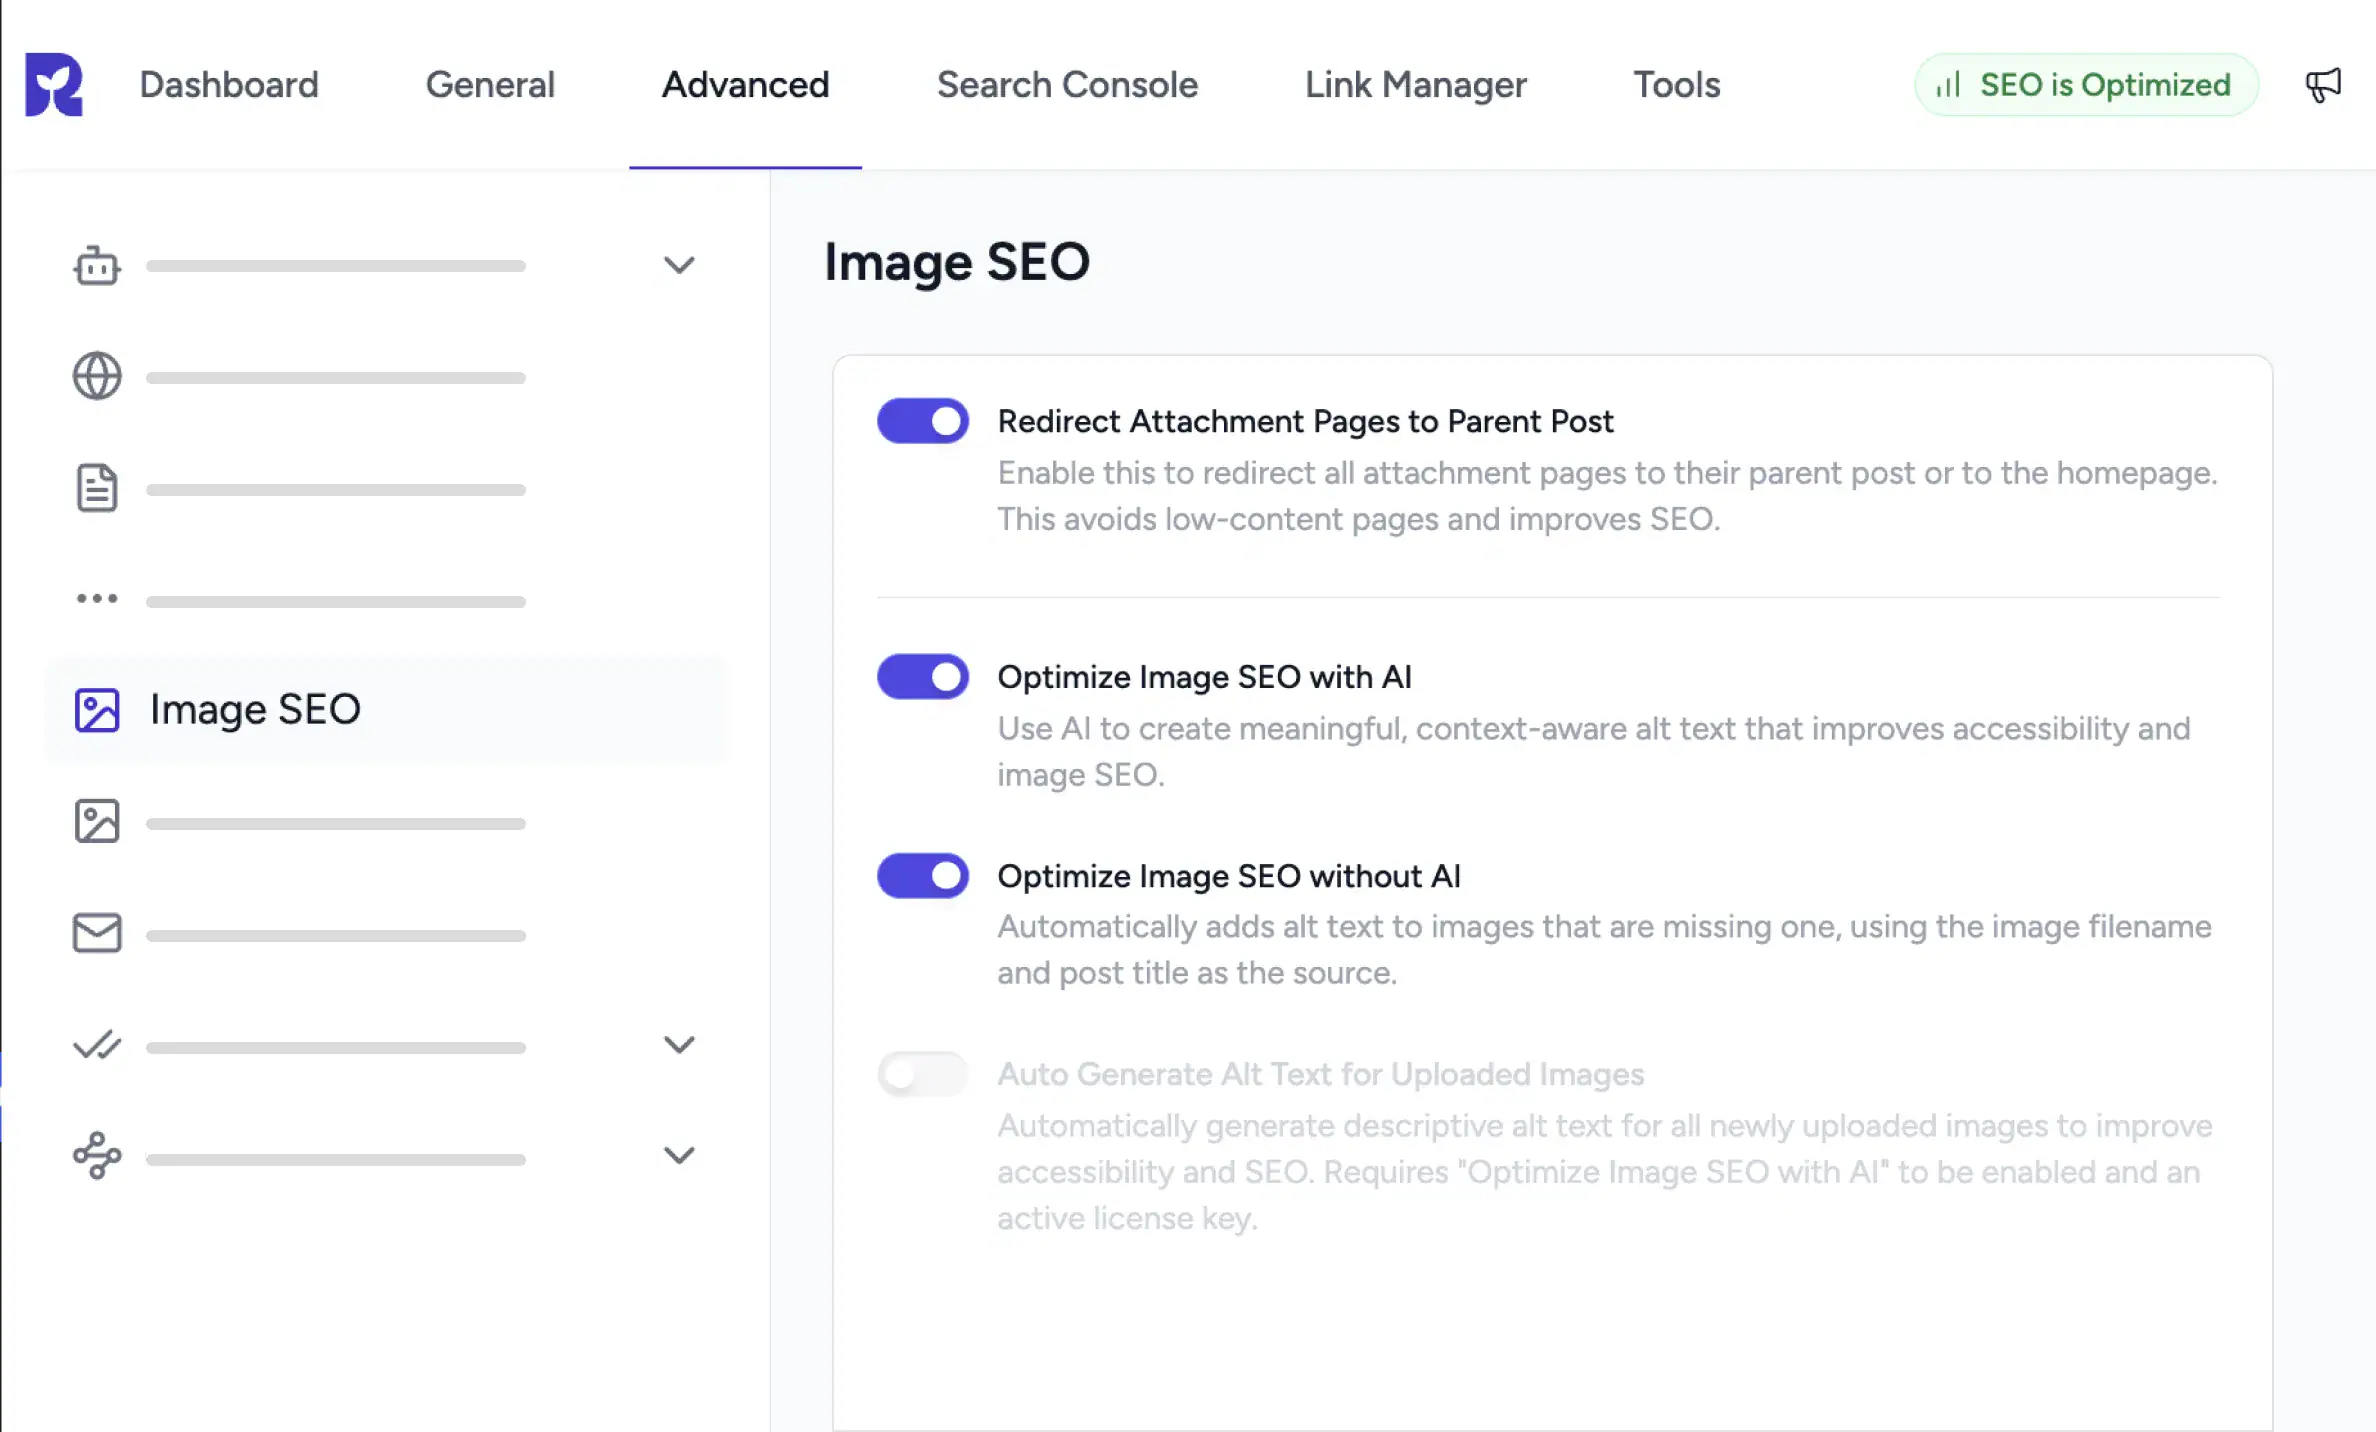This screenshot has width=2376, height=1432.
Task: Select the Advanced tab
Action: (746, 85)
